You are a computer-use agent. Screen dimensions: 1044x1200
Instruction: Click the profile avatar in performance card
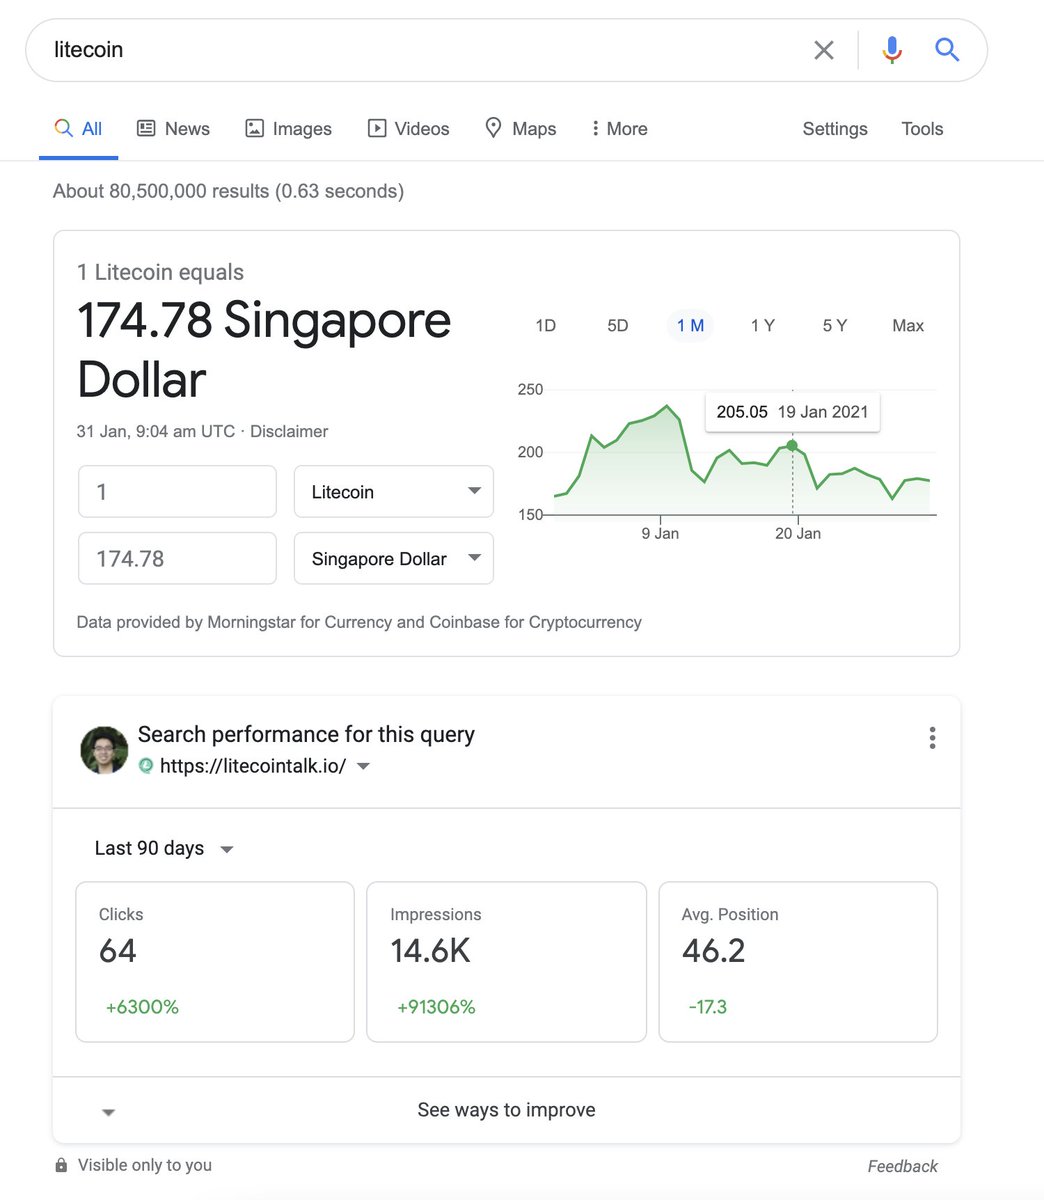(104, 750)
